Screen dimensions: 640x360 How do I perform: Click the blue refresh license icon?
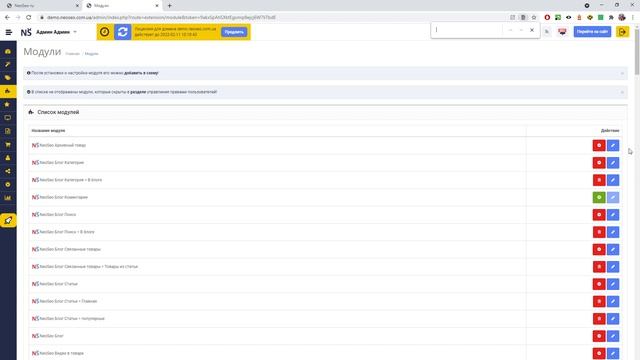(x=122, y=32)
